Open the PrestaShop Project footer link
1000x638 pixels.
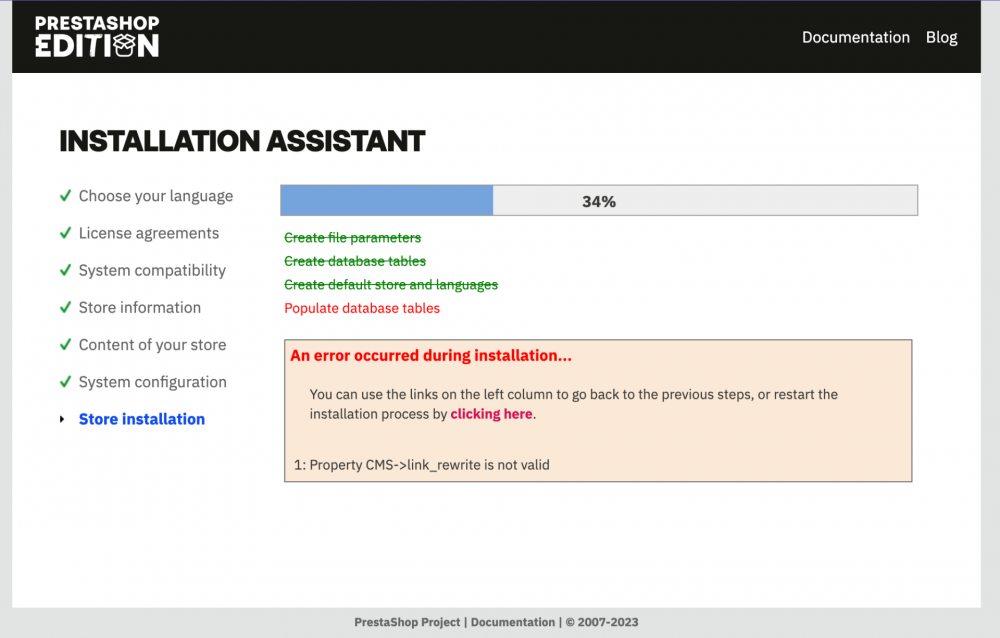(x=407, y=622)
